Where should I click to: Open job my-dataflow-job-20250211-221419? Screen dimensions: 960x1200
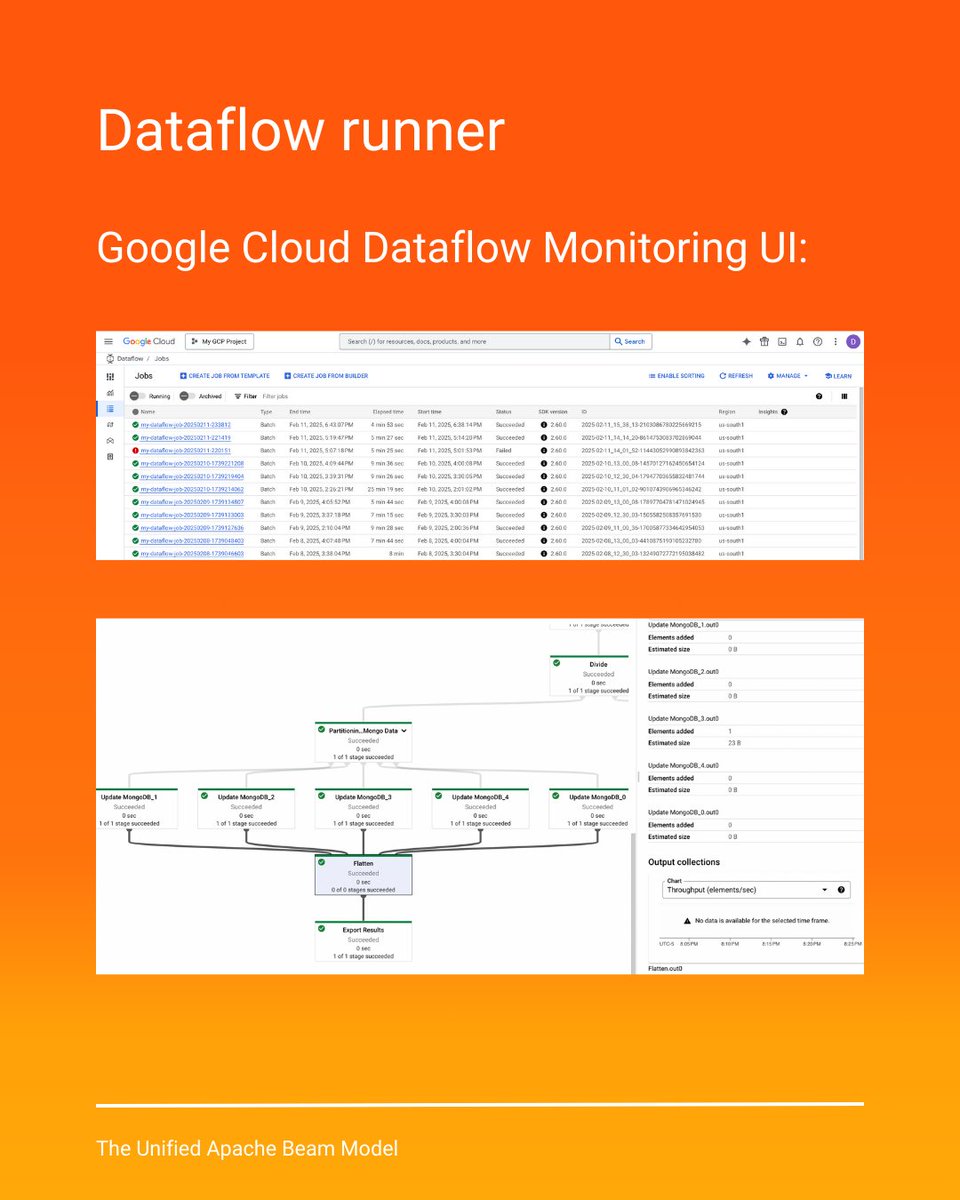click(x=186, y=438)
